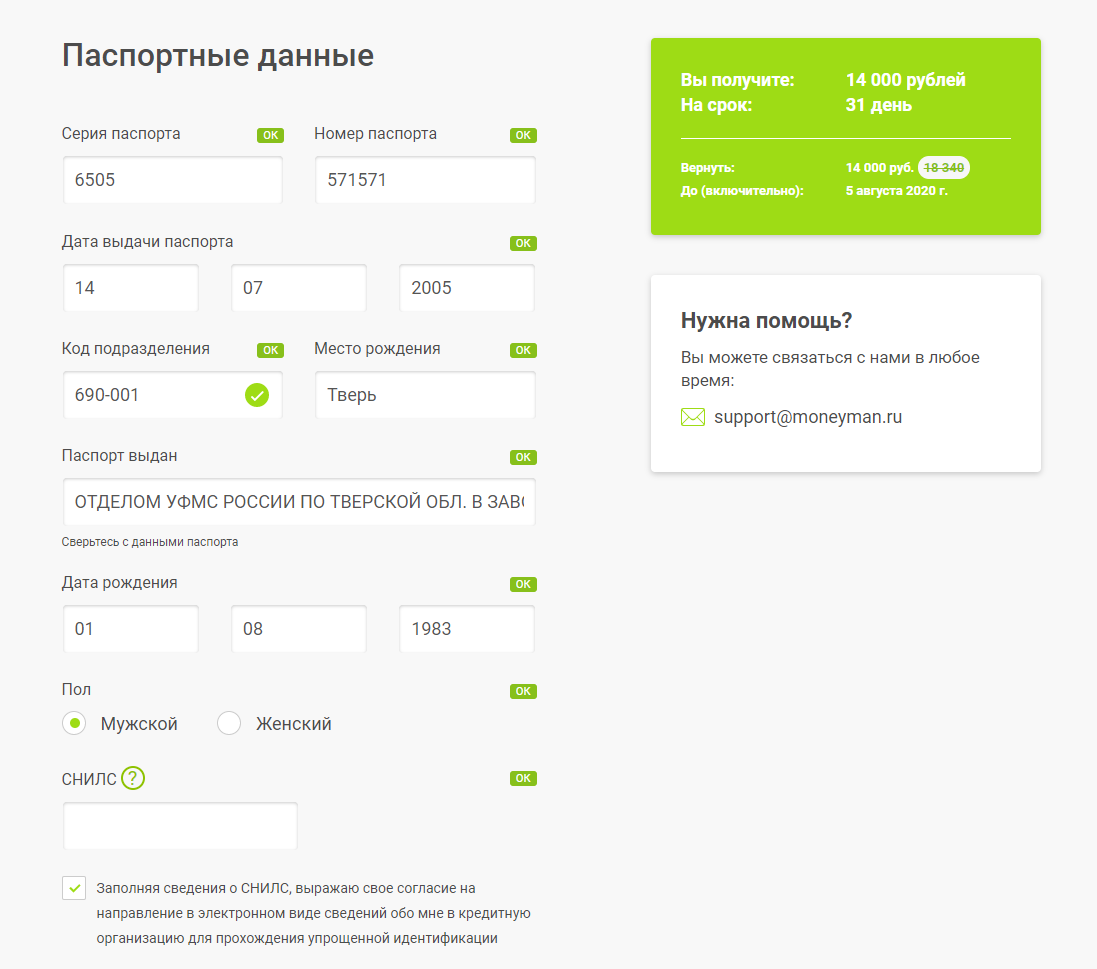1097x969 pixels.
Task: Click the envelope icon next to support email
Action: tap(693, 417)
